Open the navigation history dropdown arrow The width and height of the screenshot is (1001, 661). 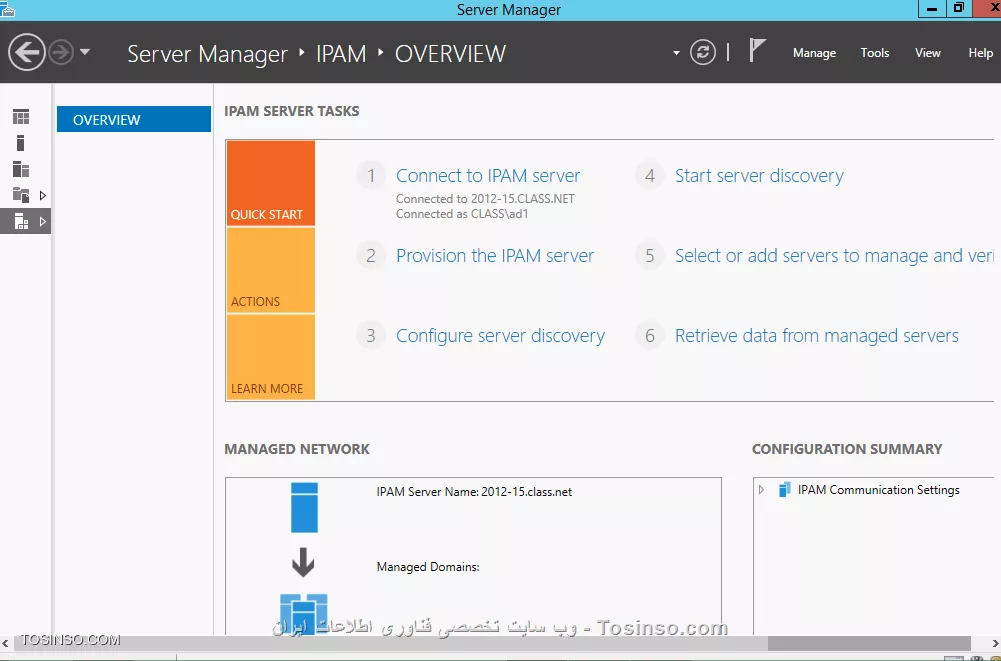[85, 52]
